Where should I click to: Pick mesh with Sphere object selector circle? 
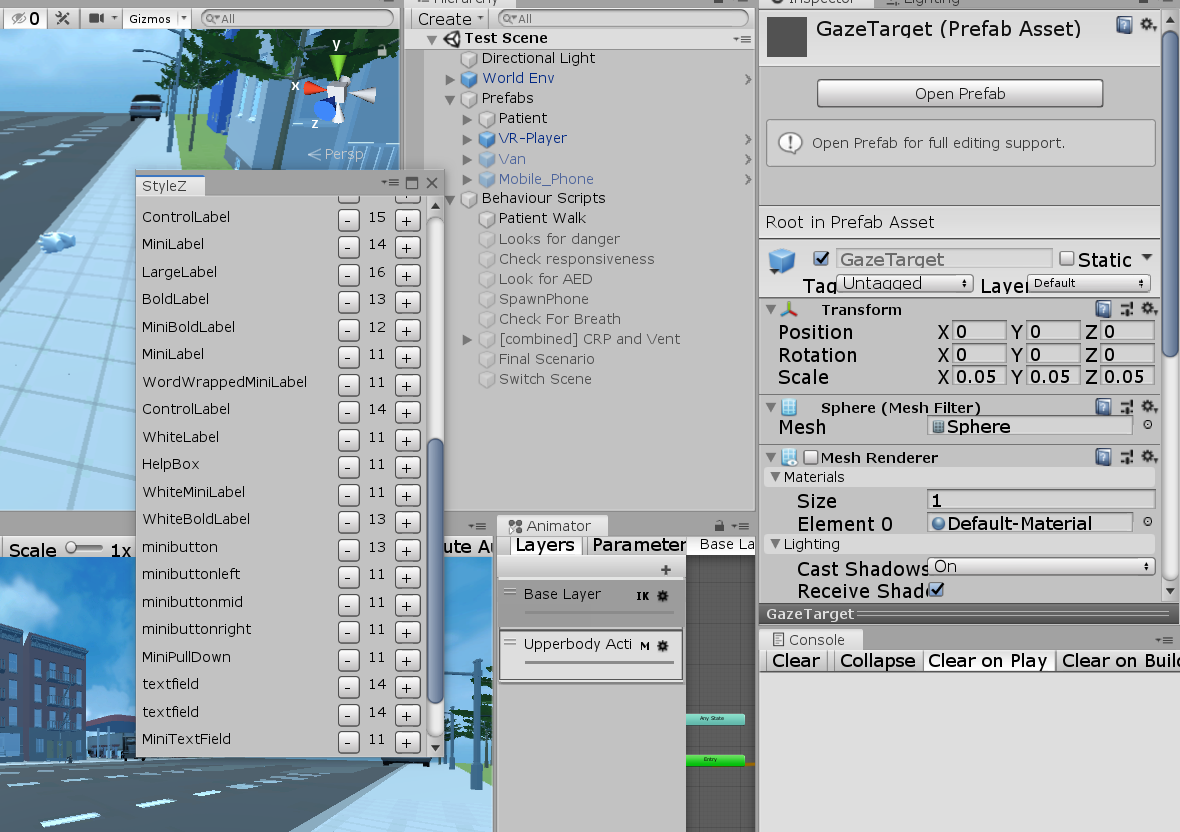pyautogui.click(x=1148, y=425)
